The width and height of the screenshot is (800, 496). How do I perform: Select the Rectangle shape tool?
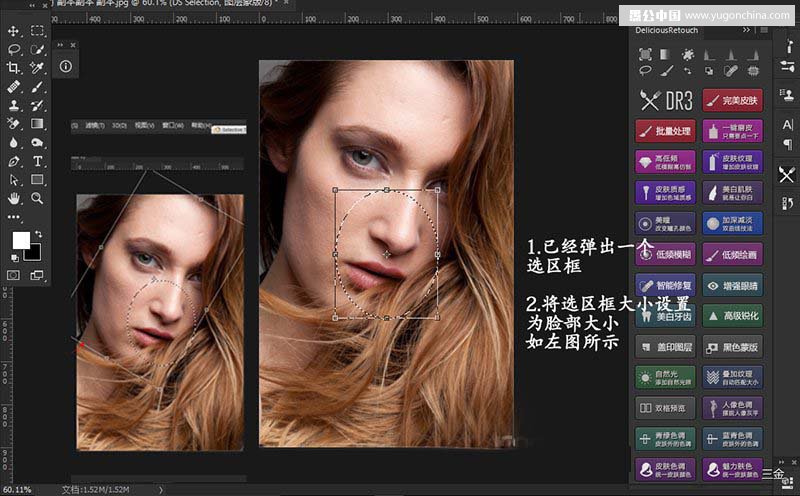click(x=37, y=180)
